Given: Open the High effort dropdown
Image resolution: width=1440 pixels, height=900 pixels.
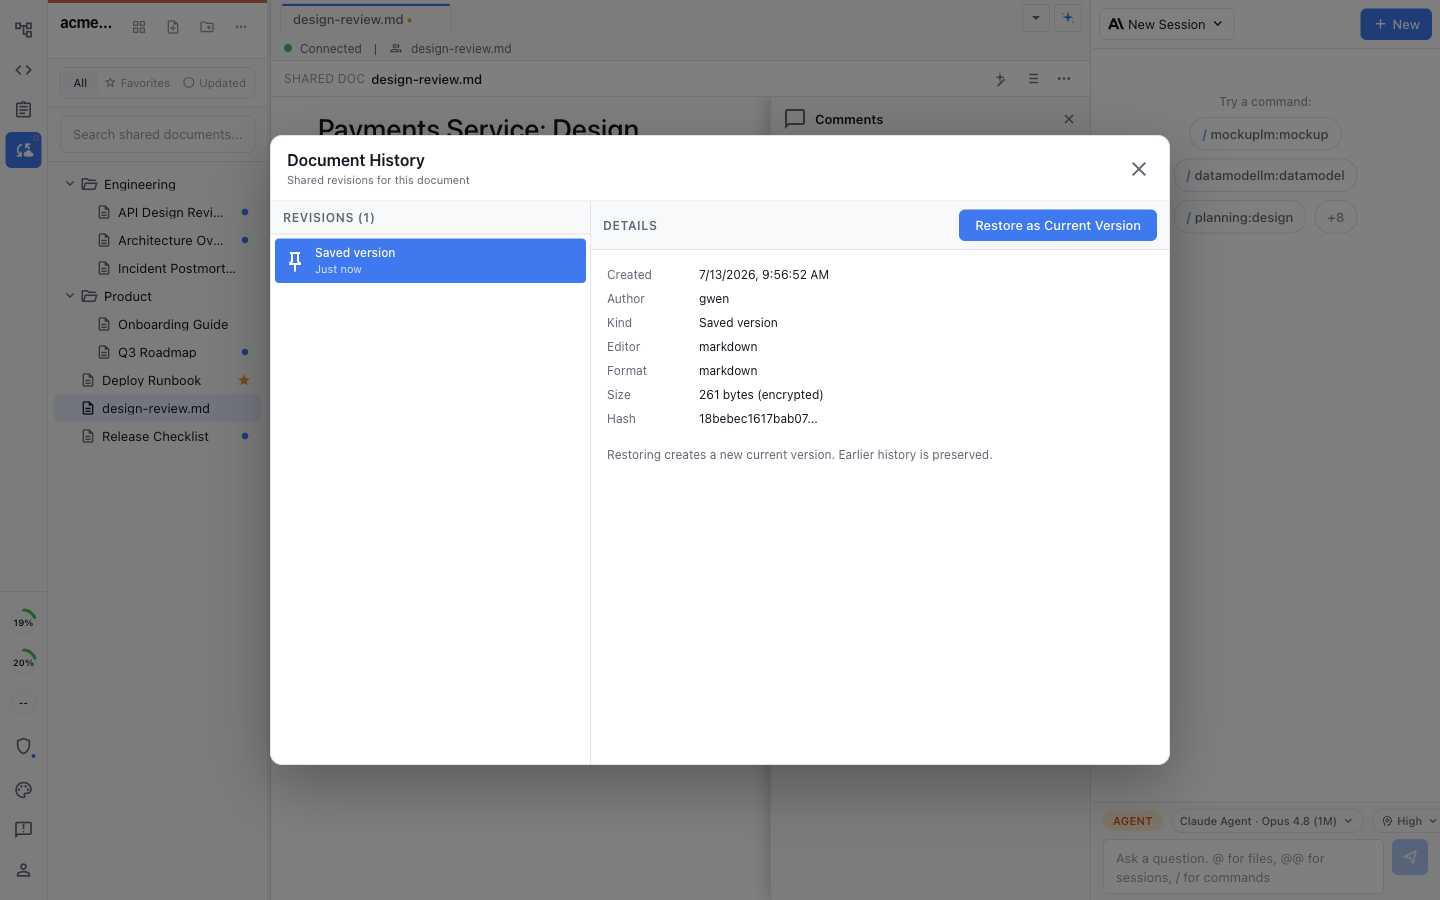Looking at the screenshot, I should 1408,821.
